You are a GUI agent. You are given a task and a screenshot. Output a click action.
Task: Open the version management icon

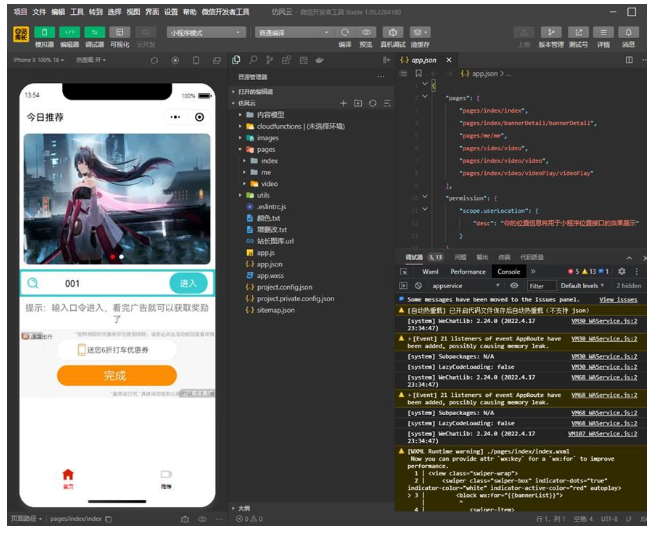pyautogui.click(x=551, y=32)
